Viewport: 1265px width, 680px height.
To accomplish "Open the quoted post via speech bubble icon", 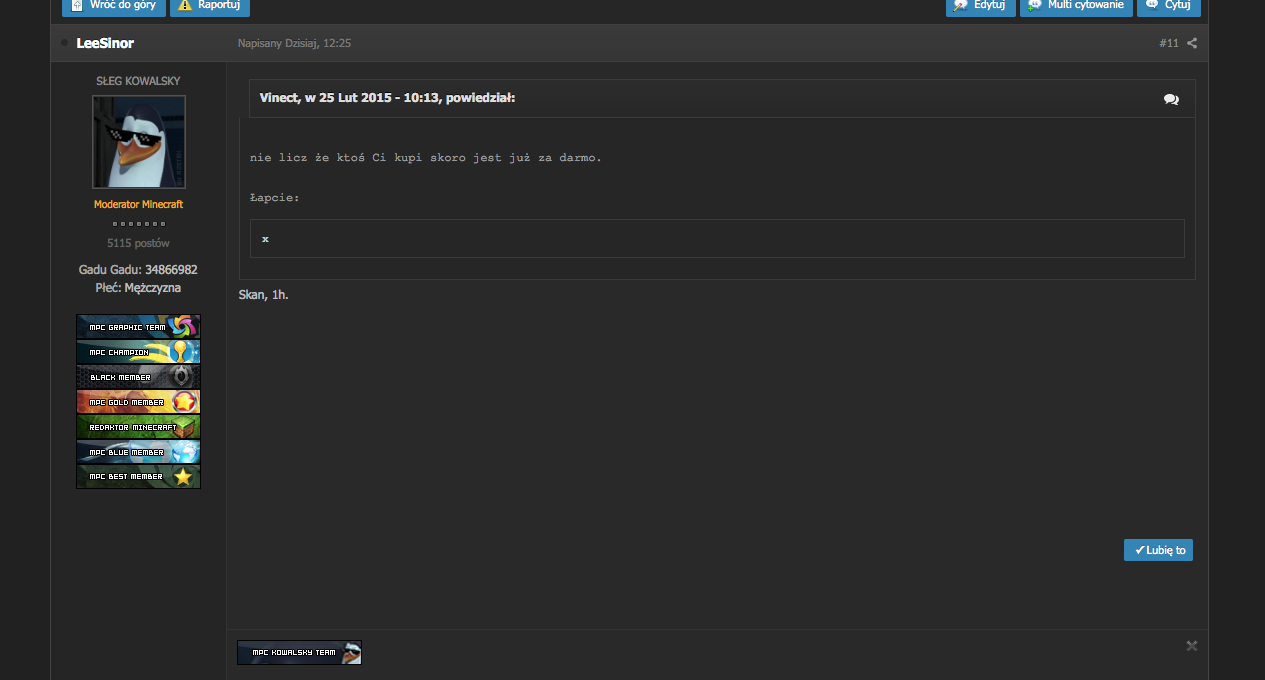I will pos(1171,99).
